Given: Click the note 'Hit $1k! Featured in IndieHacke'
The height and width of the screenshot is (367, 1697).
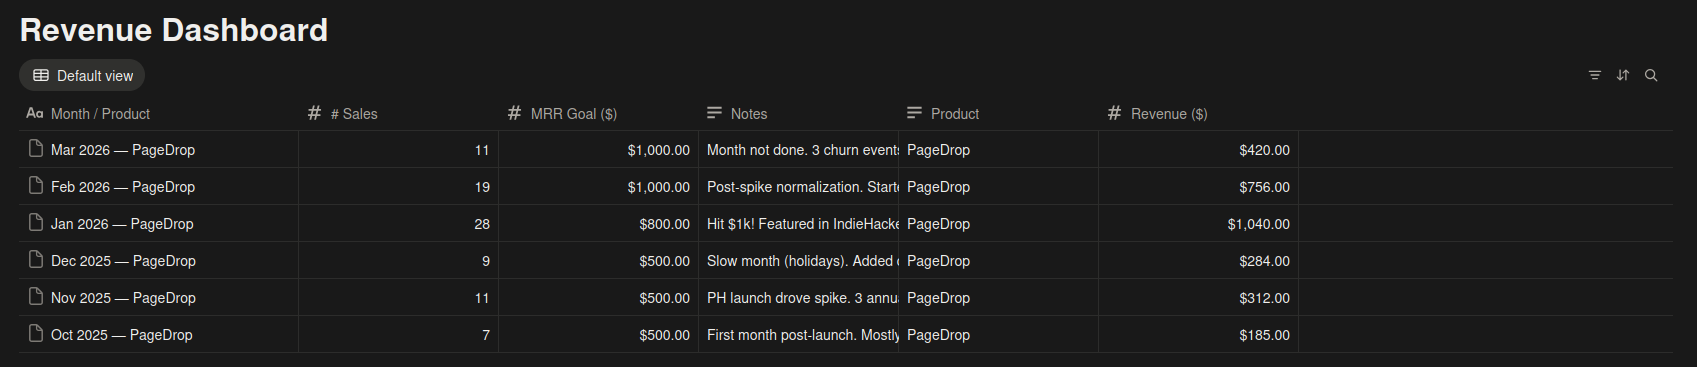Looking at the screenshot, I should pyautogui.click(x=798, y=224).
